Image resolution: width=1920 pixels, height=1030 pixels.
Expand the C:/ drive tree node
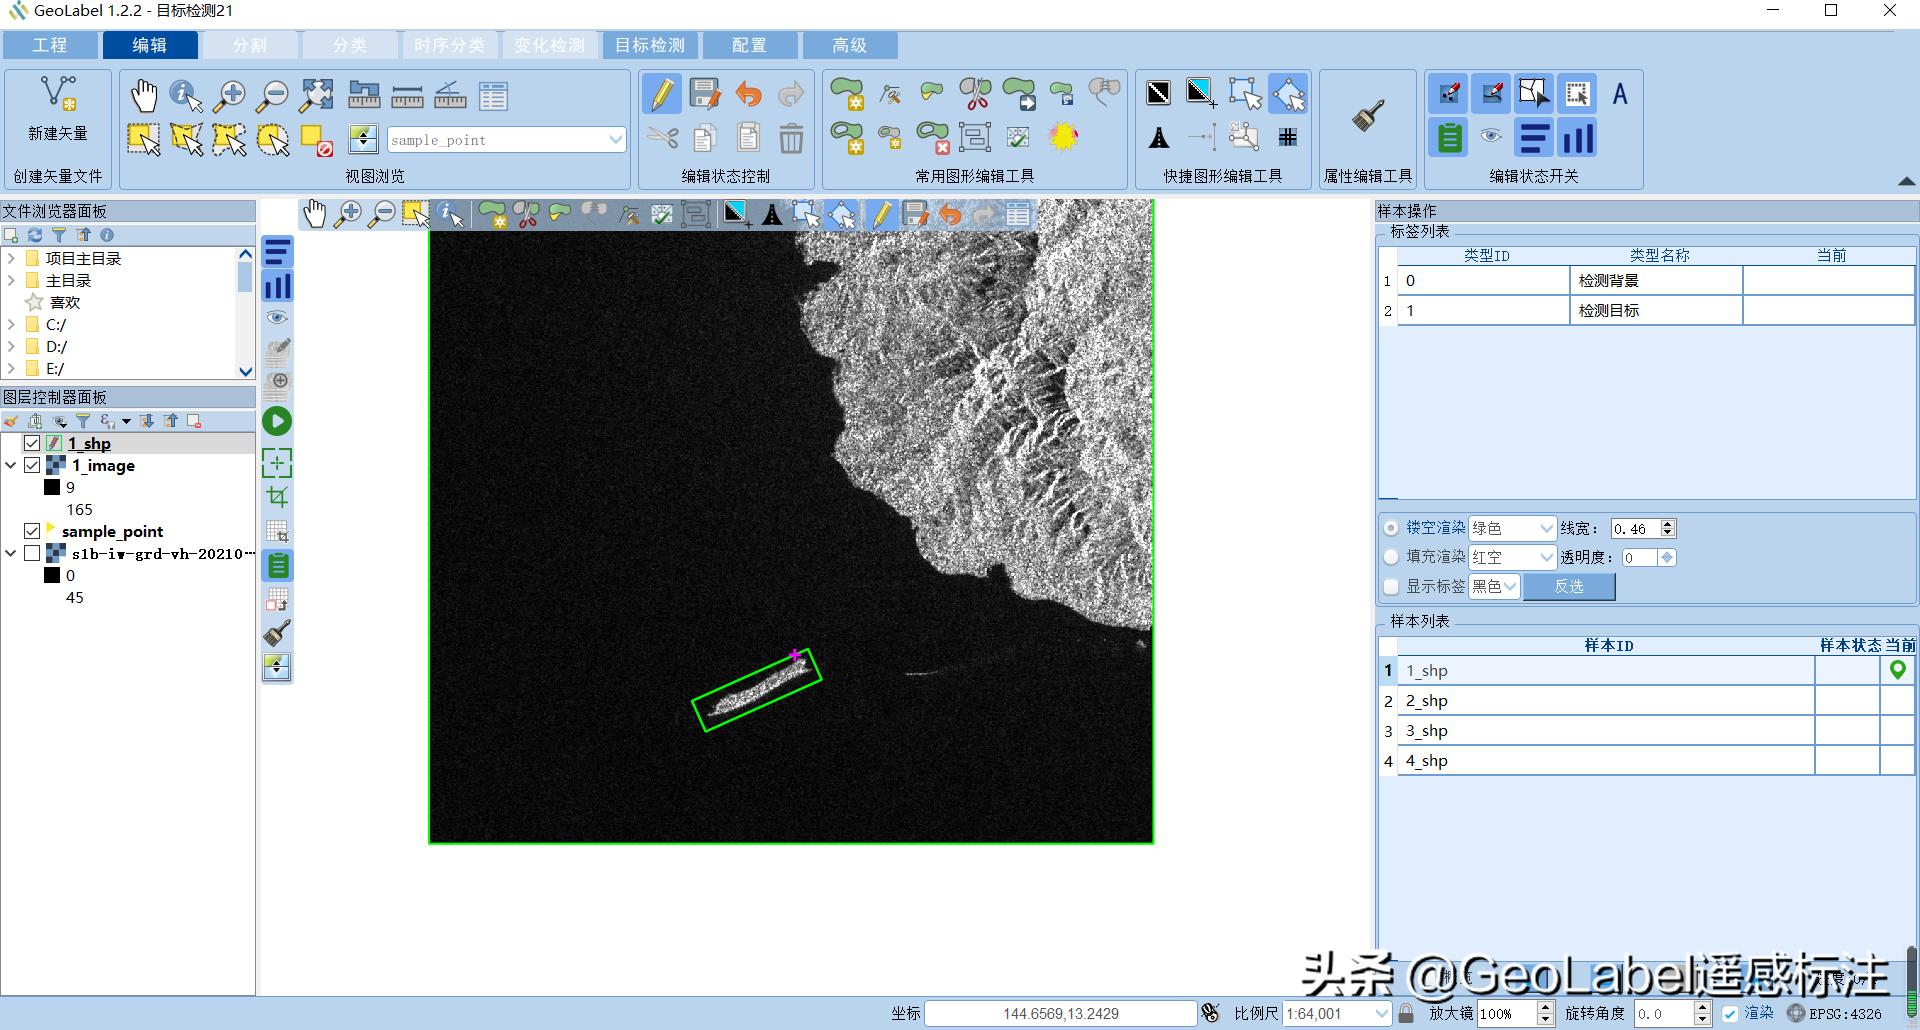point(11,324)
